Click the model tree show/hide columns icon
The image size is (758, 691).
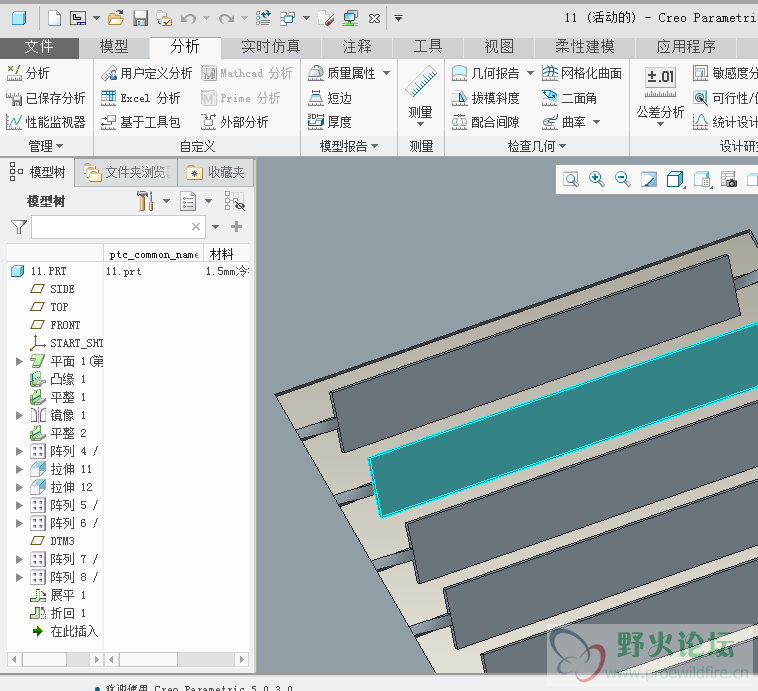point(234,201)
